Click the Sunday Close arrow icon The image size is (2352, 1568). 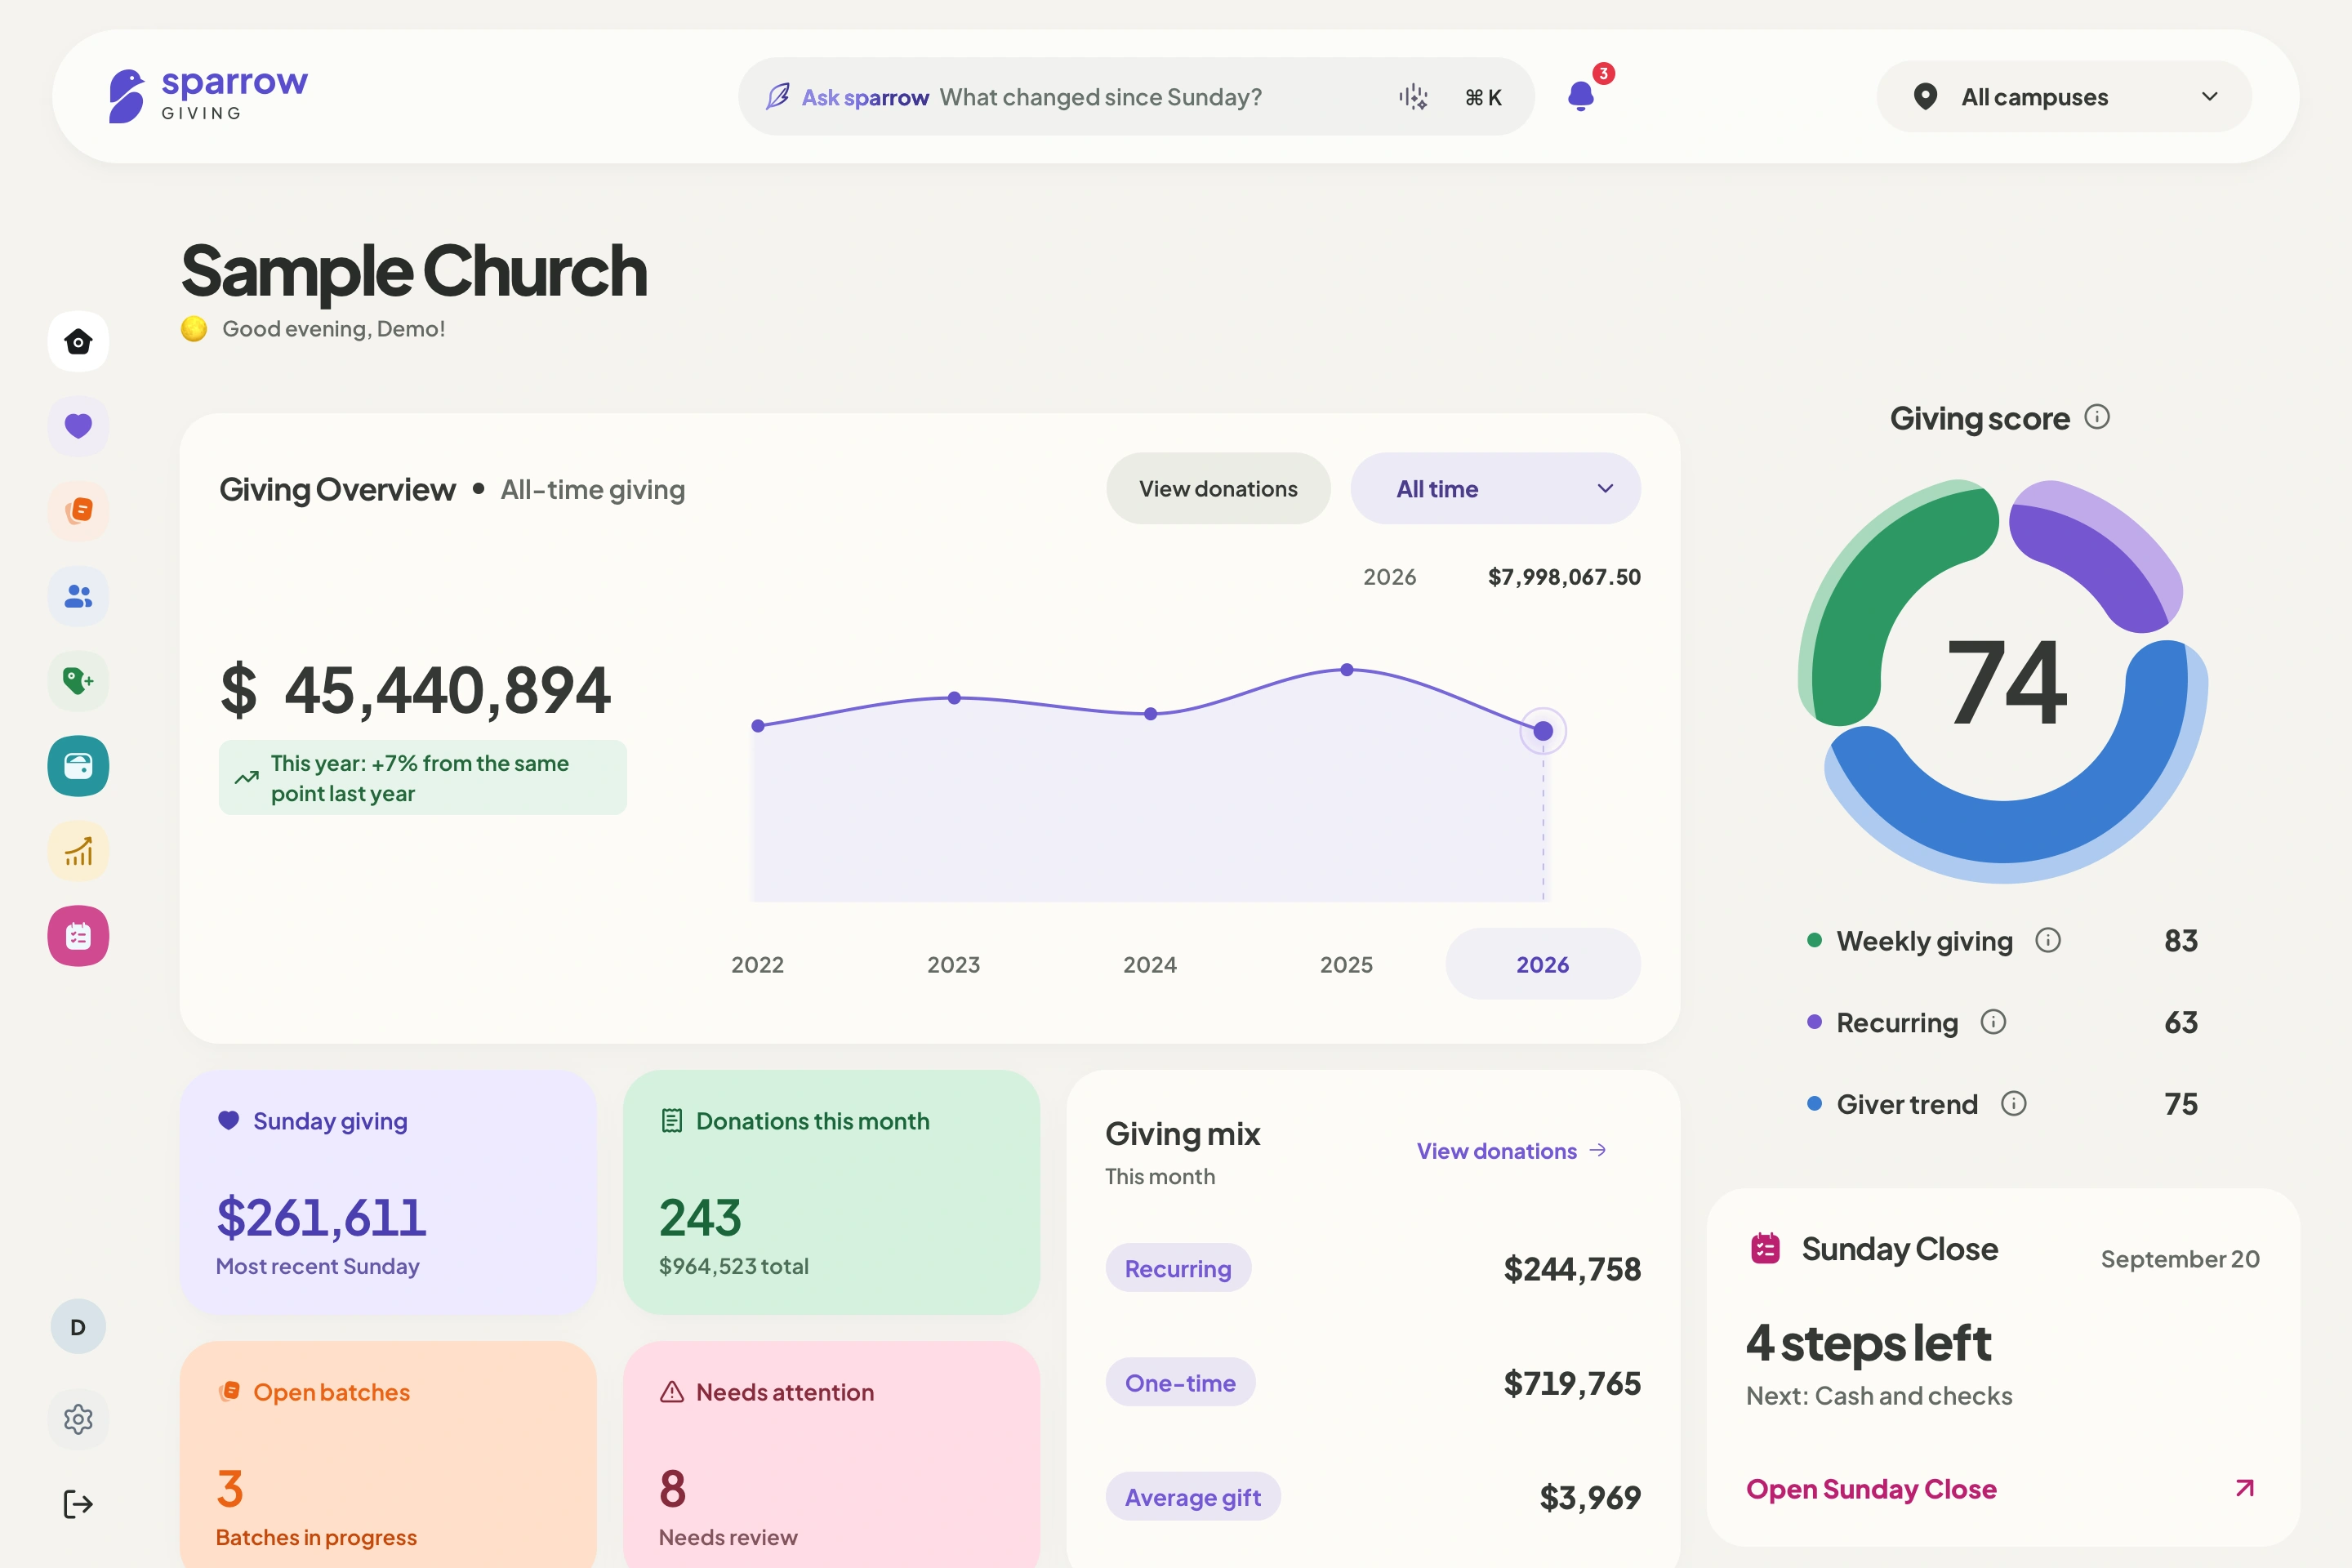(2245, 1488)
